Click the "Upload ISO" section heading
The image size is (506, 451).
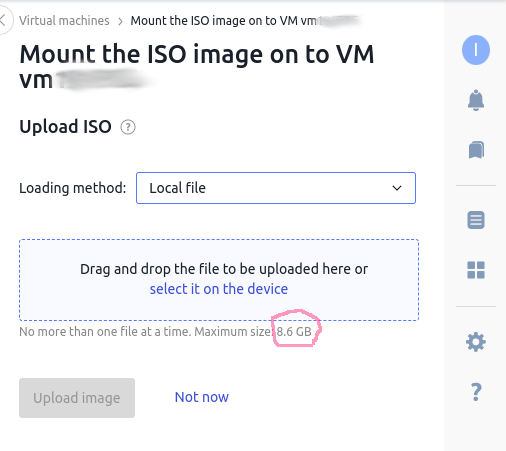pyautogui.click(x=65, y=127)
